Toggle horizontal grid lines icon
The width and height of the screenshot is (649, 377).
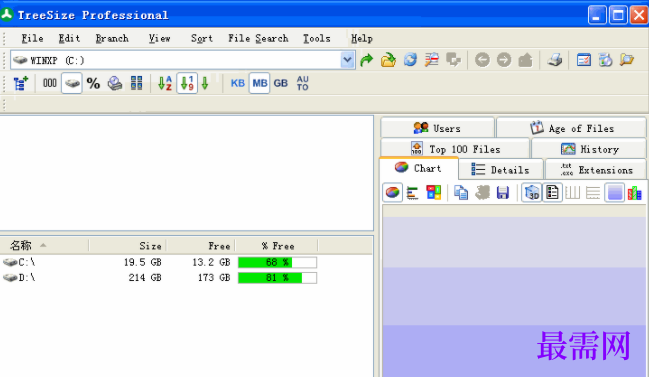593,192
